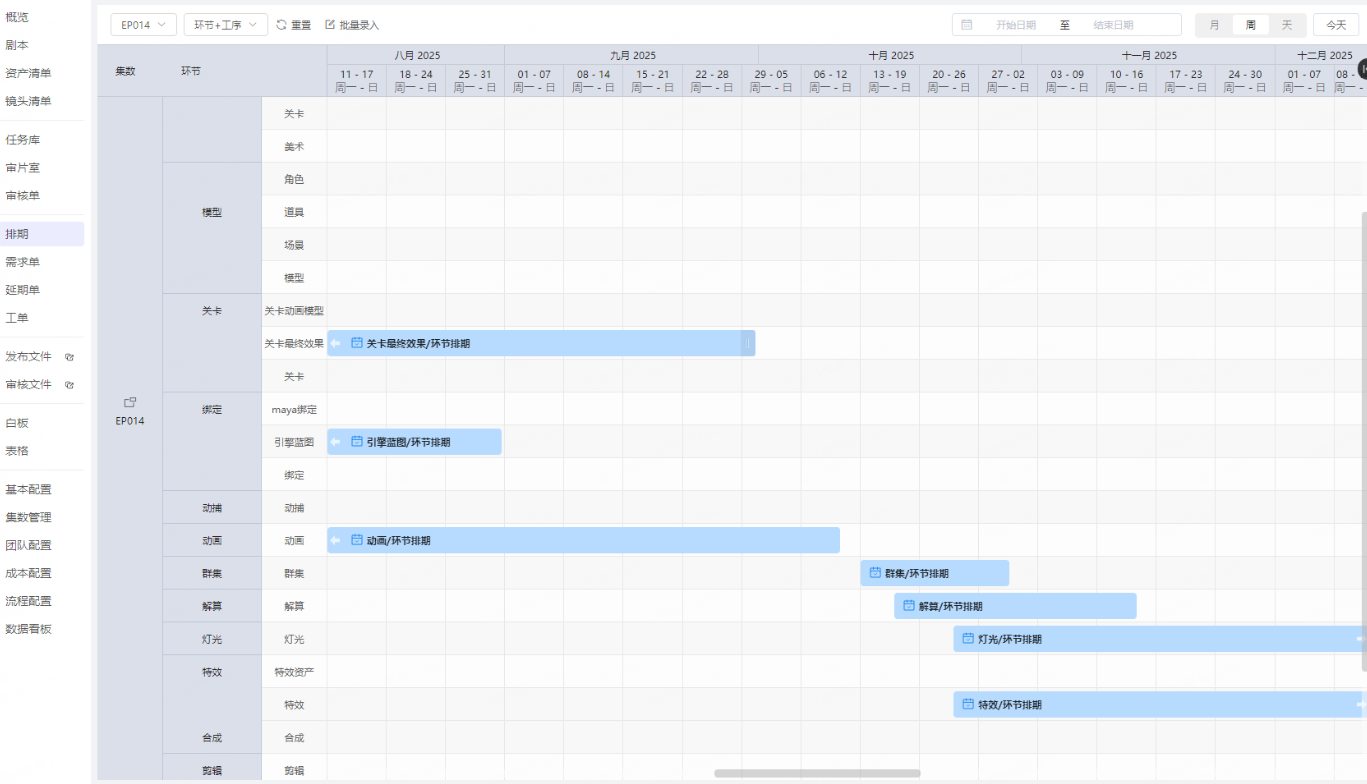
Task: Click the reset (重置) refresh icon
Action: pyautogui.click(x=281, y=25)
